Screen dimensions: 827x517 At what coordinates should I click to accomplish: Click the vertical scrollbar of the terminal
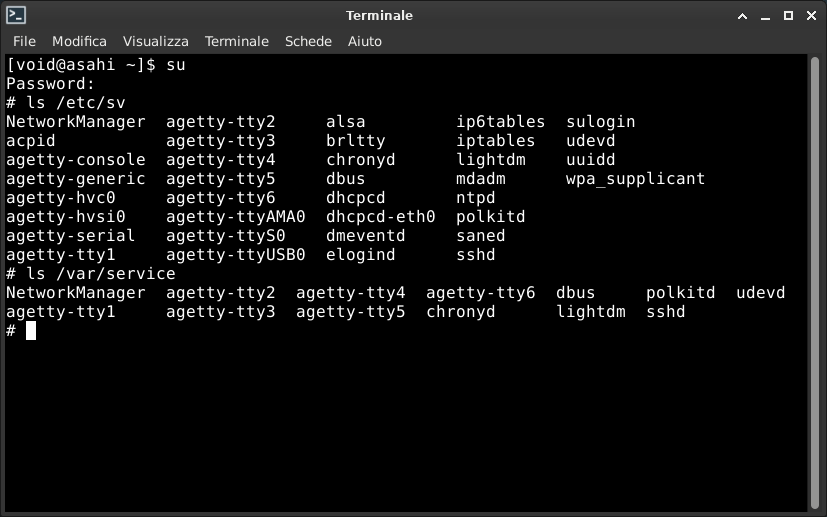815,282
